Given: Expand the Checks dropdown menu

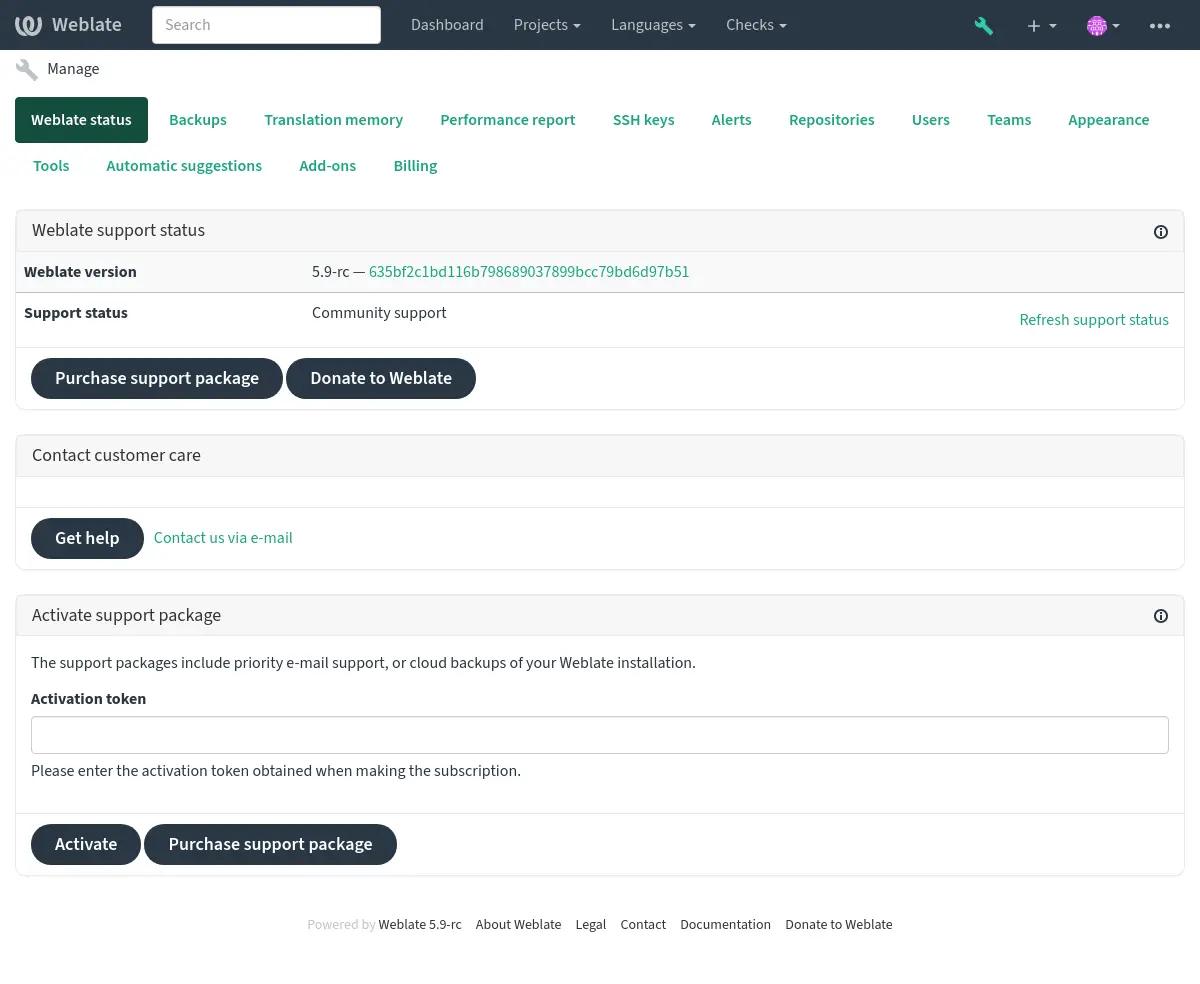Looking at the screenshot, I should [756, 25].
